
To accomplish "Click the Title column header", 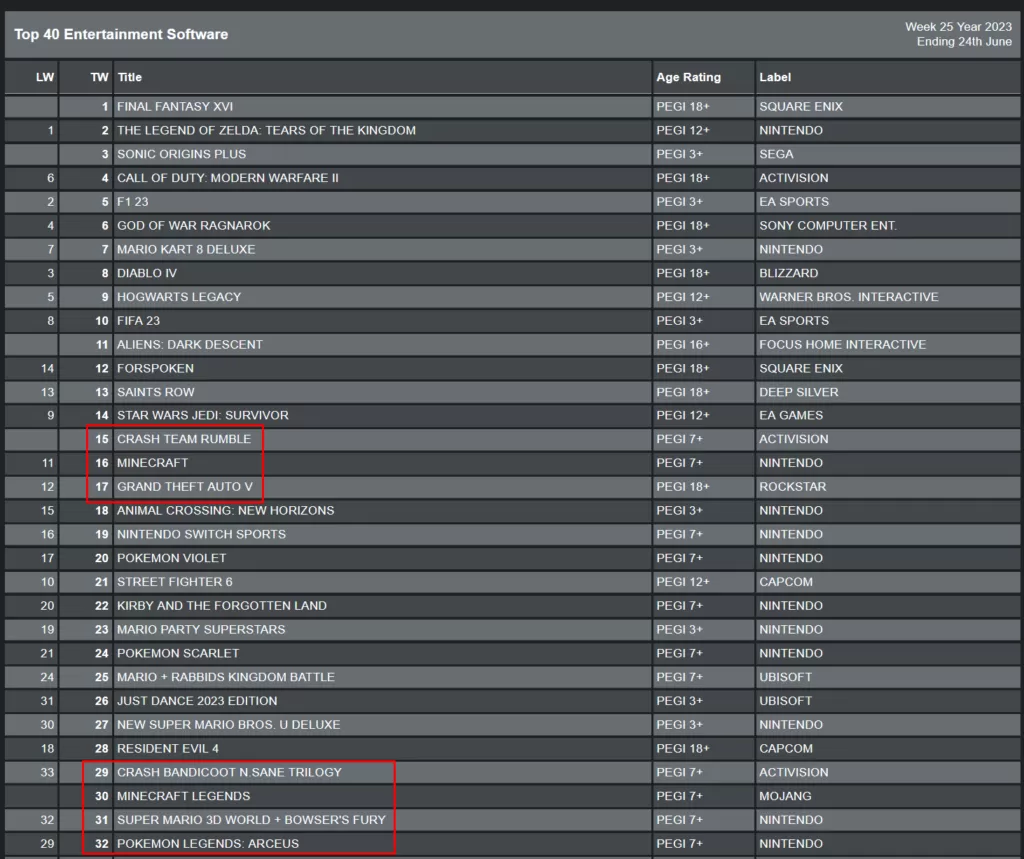I will pos(130,77).
